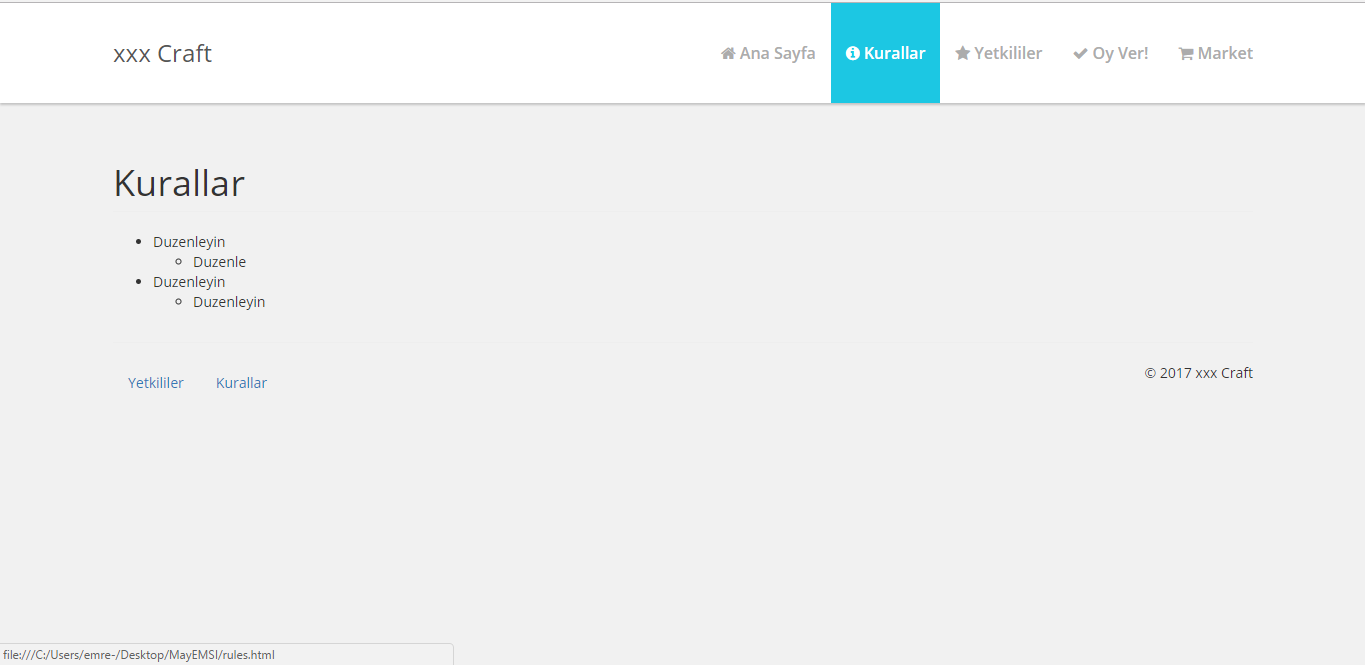Click the rules.html file path in status bar

[x=139, y=655]
